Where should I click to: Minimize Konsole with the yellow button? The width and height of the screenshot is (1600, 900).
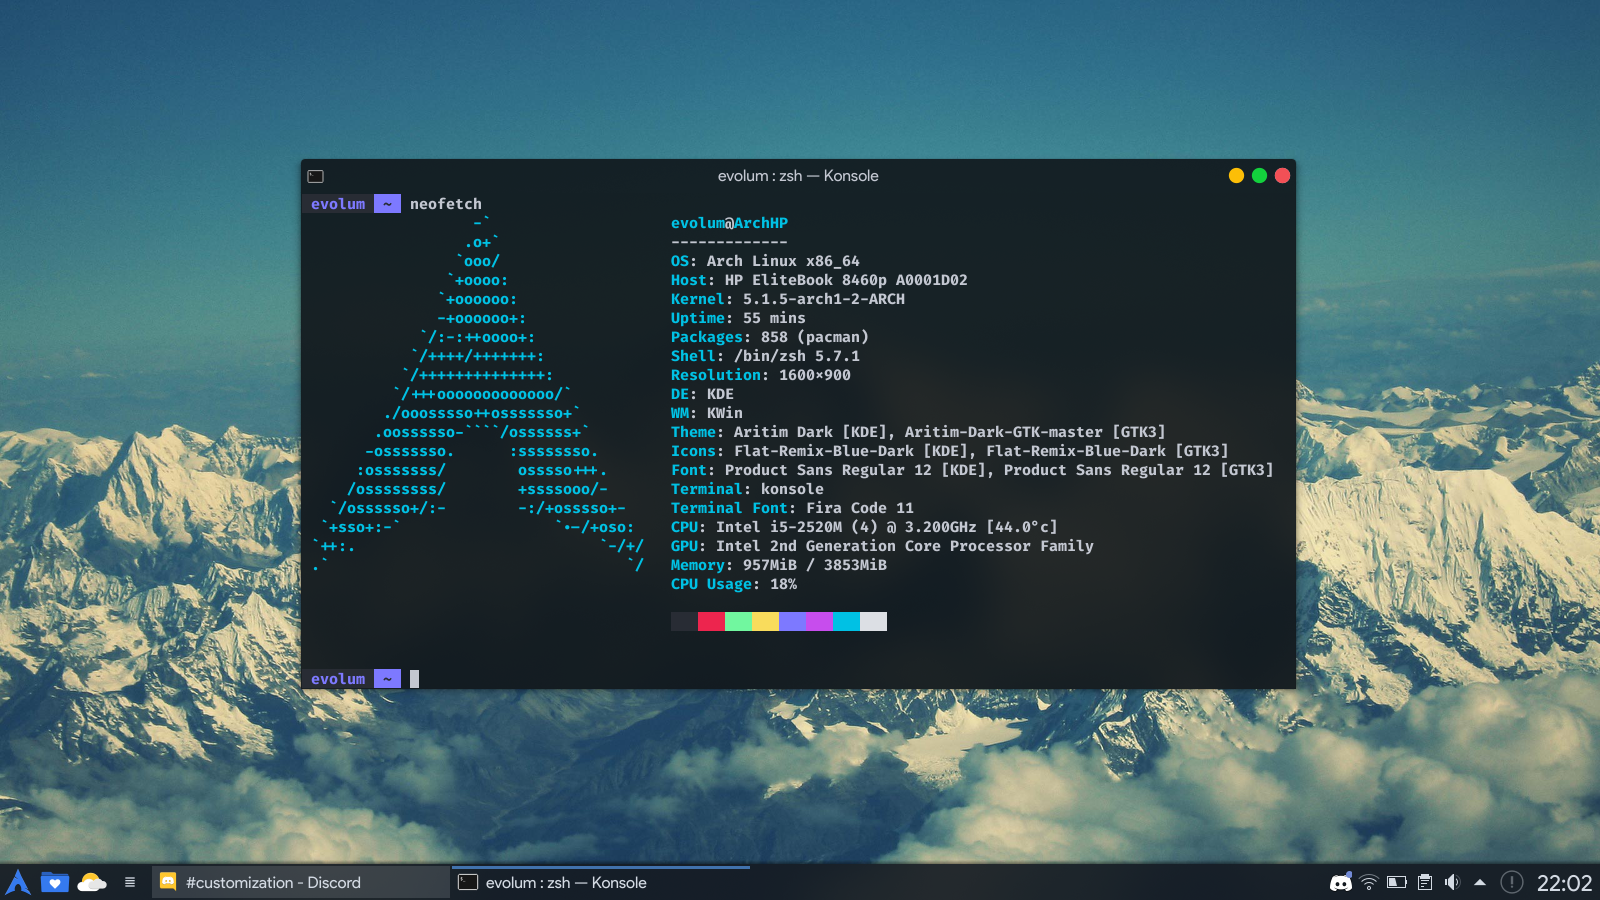pyautogui.click(x=1236, y=176)
